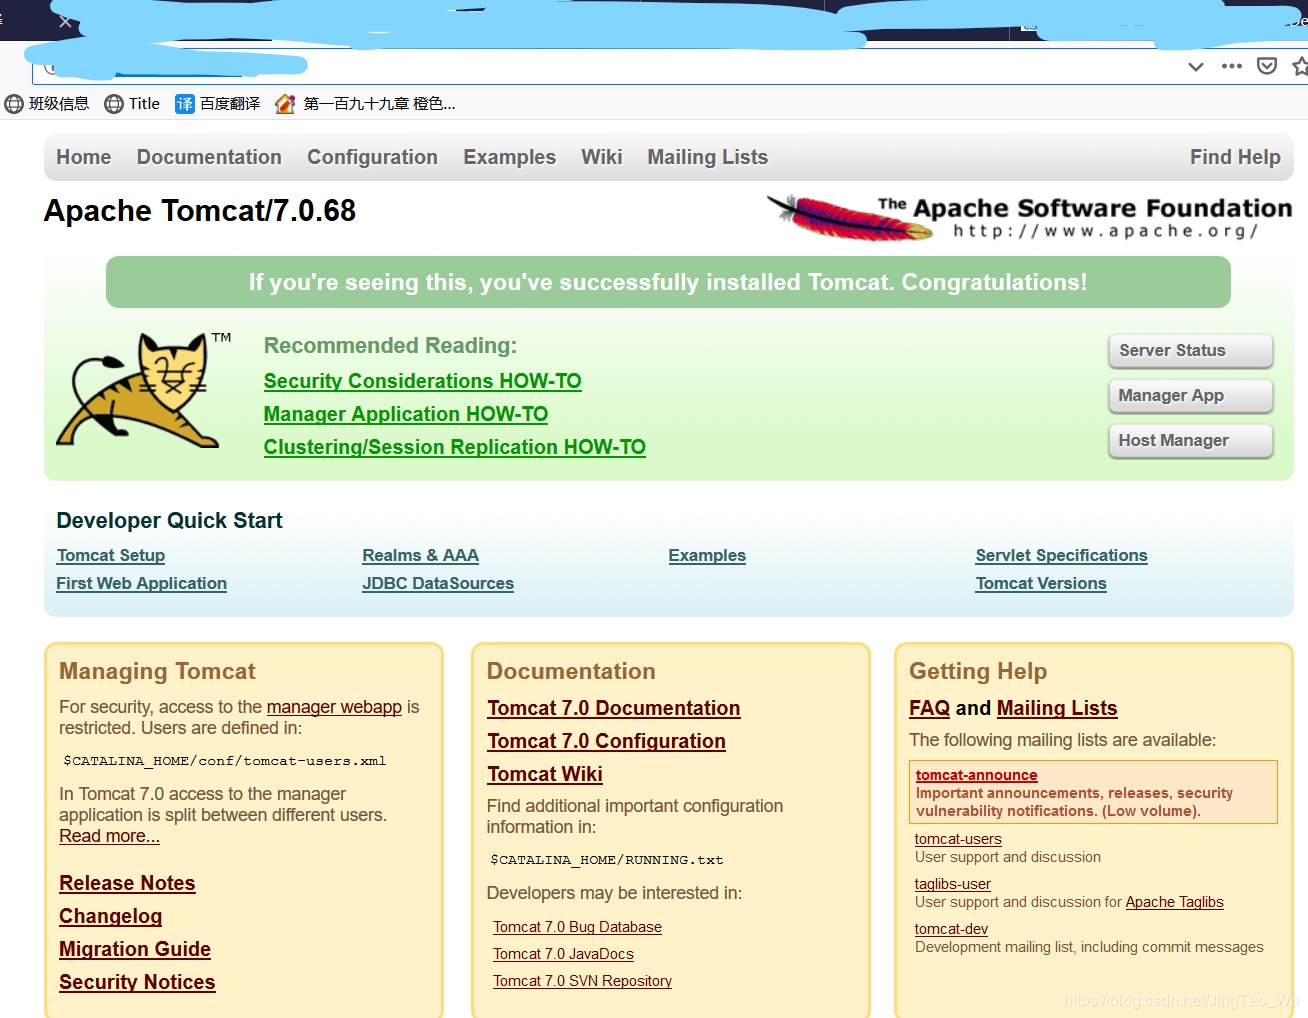Image resolution: width=1308 pixels, height=1018 pixels.
Task: Open Security Considerations HOW-TO link
Action: click(x=422, y=381)
